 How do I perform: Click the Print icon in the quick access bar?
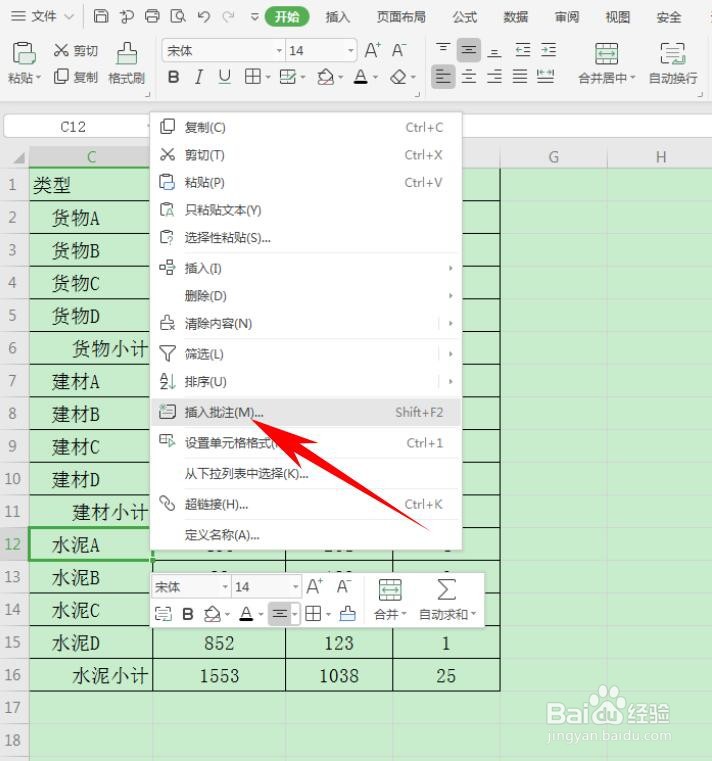point(152,16)
